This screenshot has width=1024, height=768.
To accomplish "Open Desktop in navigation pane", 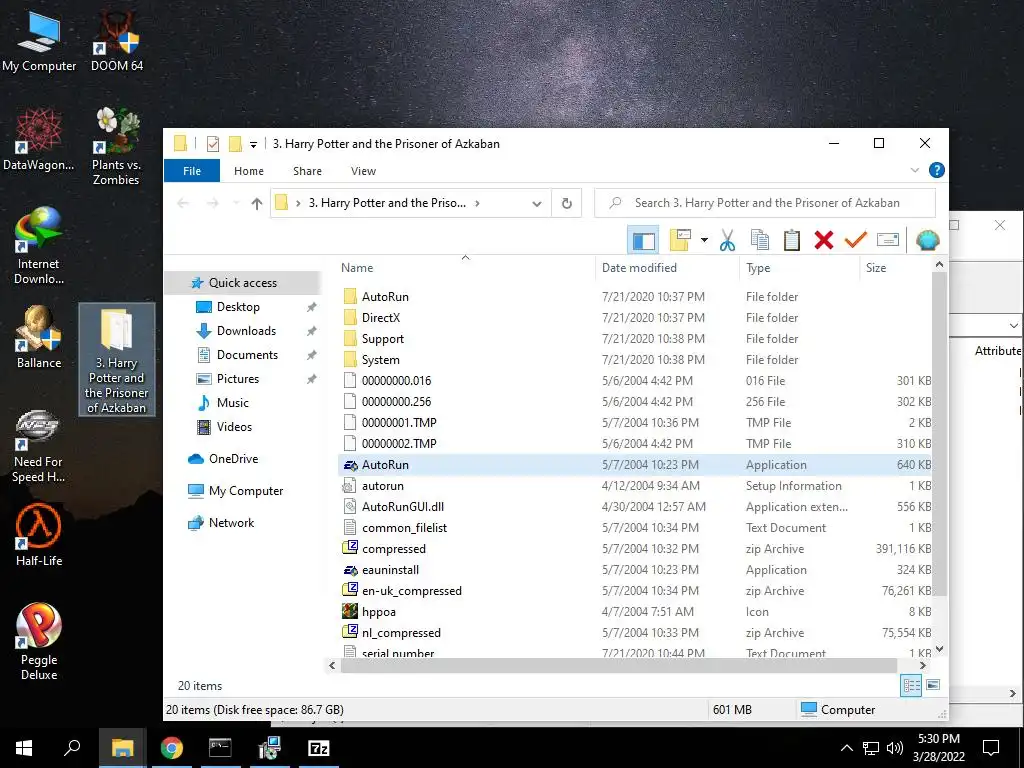I will 238,307.
